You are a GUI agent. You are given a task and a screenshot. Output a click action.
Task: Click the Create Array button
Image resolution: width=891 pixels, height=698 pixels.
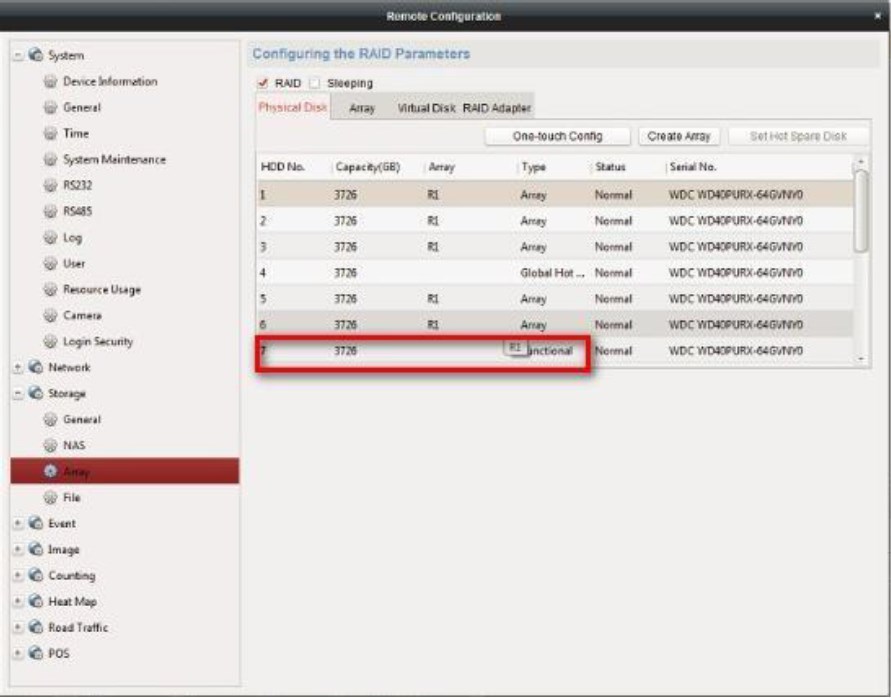(678, 136)
